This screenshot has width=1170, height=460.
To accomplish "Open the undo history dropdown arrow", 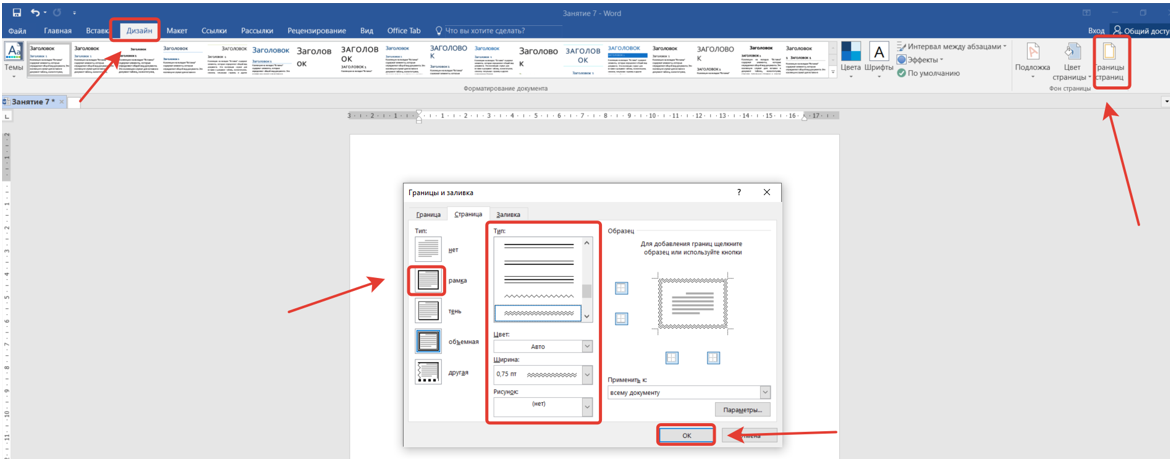I will [46, 13].
